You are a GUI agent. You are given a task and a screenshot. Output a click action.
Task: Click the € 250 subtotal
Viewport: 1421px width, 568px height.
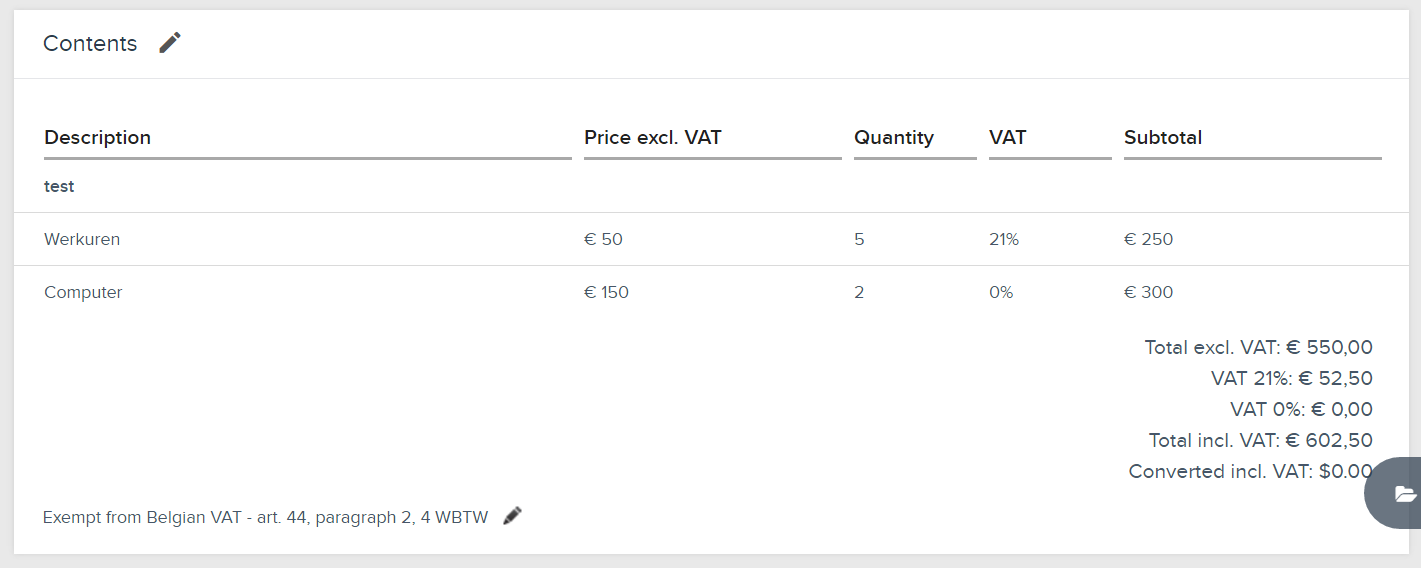pos(1148,239)
